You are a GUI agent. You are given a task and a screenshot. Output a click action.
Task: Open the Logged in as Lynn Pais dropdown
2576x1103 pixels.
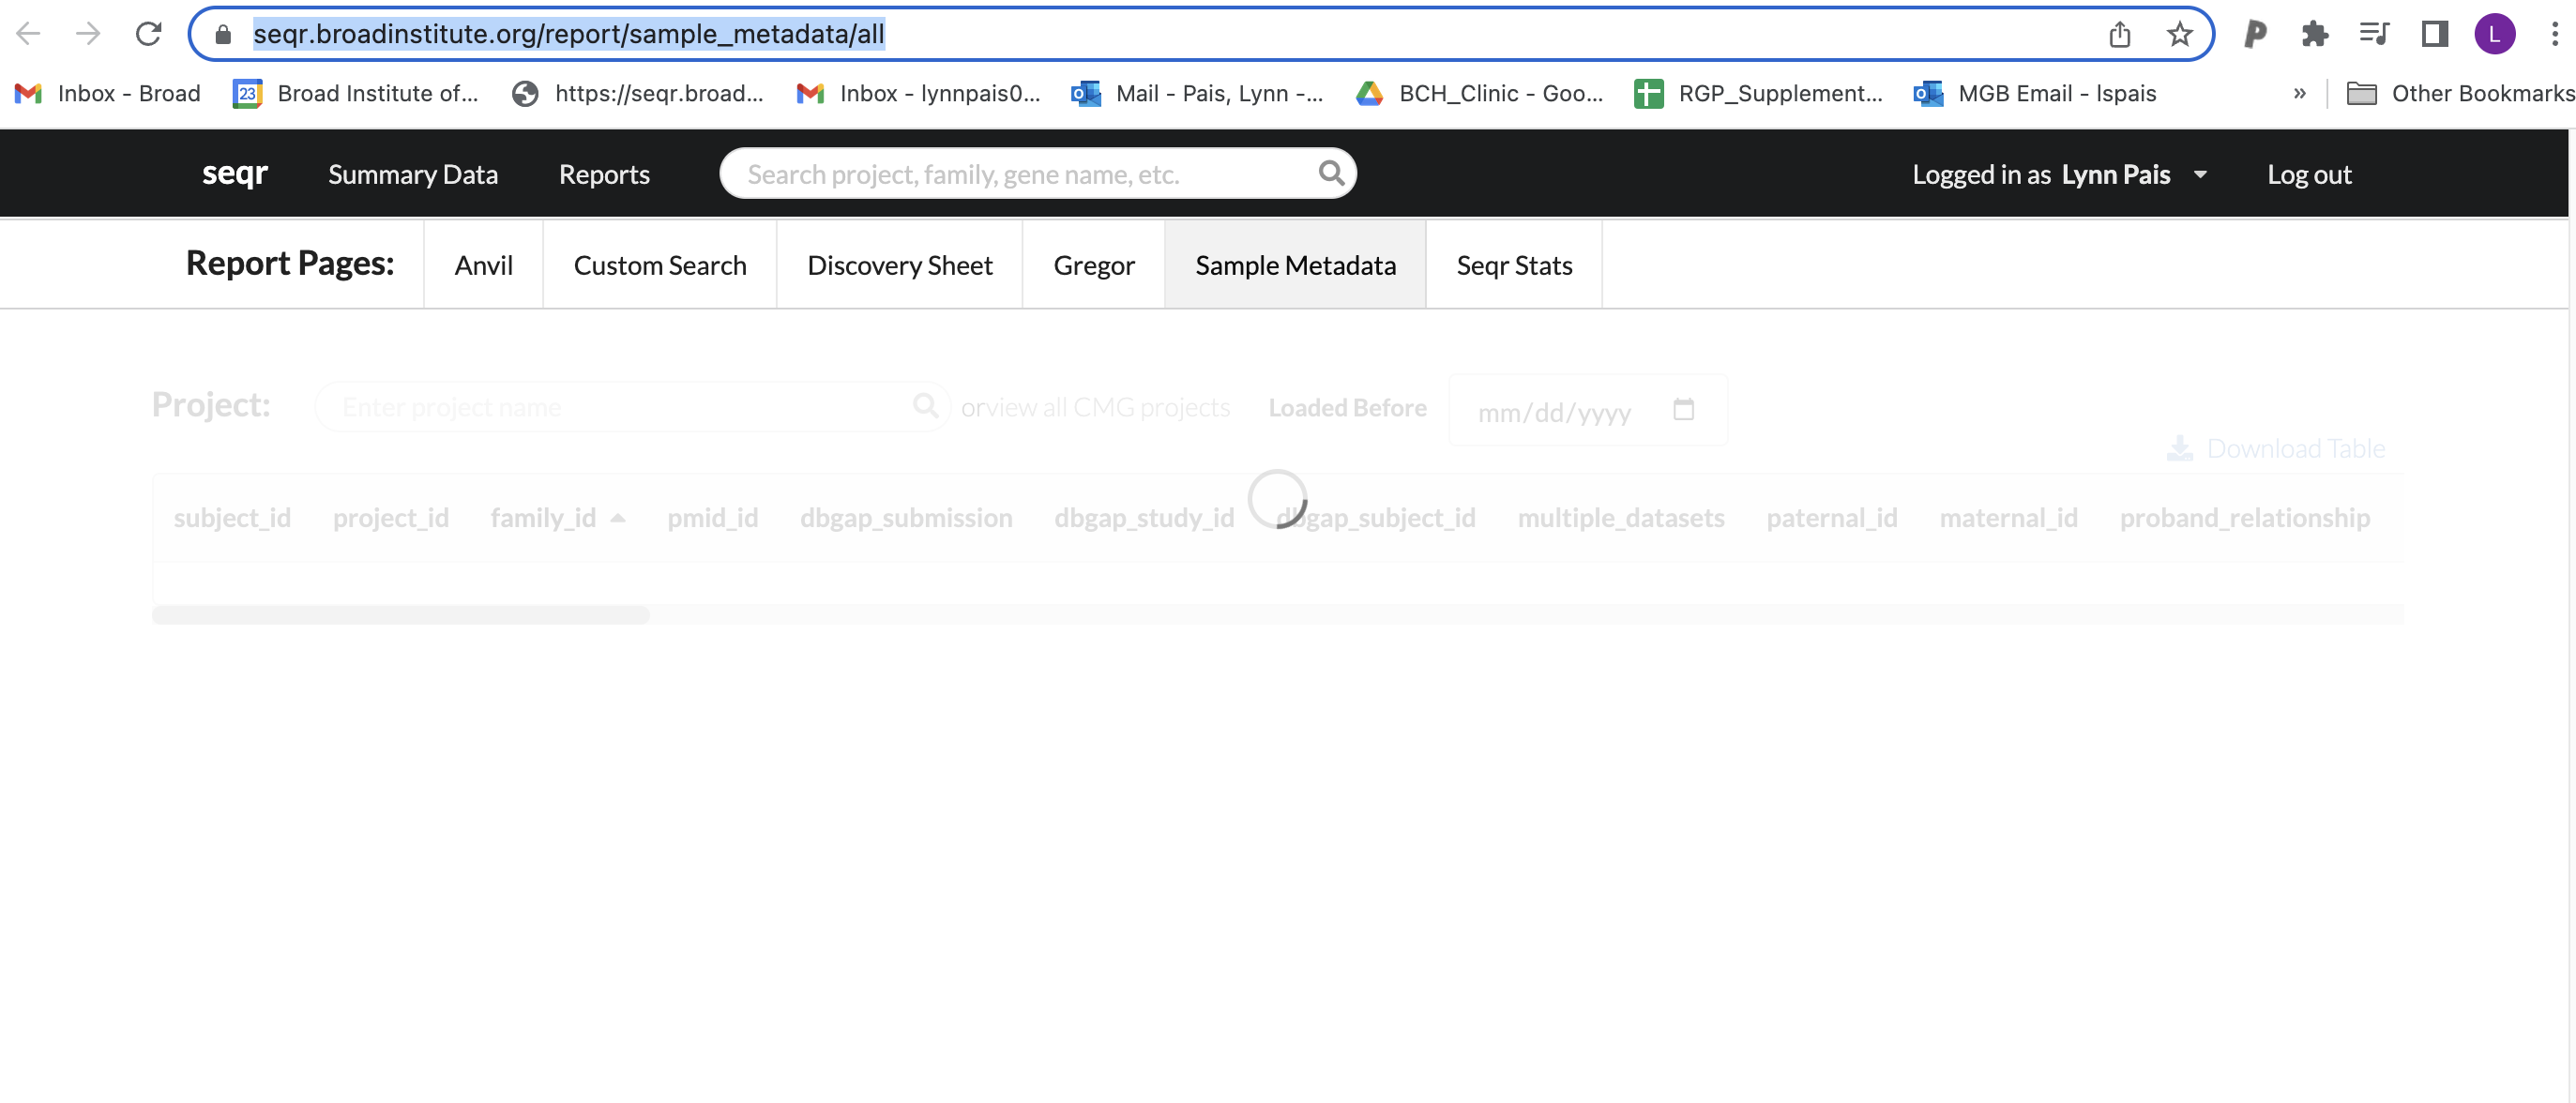2061,173
